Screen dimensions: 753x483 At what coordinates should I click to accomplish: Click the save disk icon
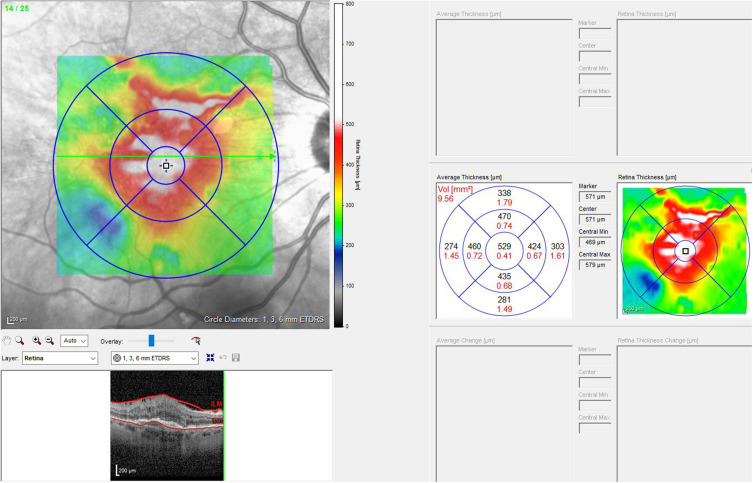(x=235, y=357)
